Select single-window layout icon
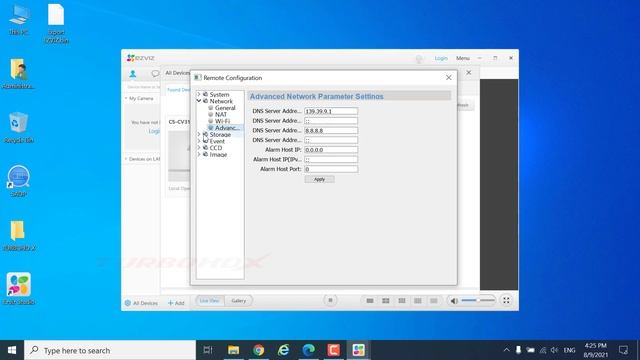 tap(370, 301)
